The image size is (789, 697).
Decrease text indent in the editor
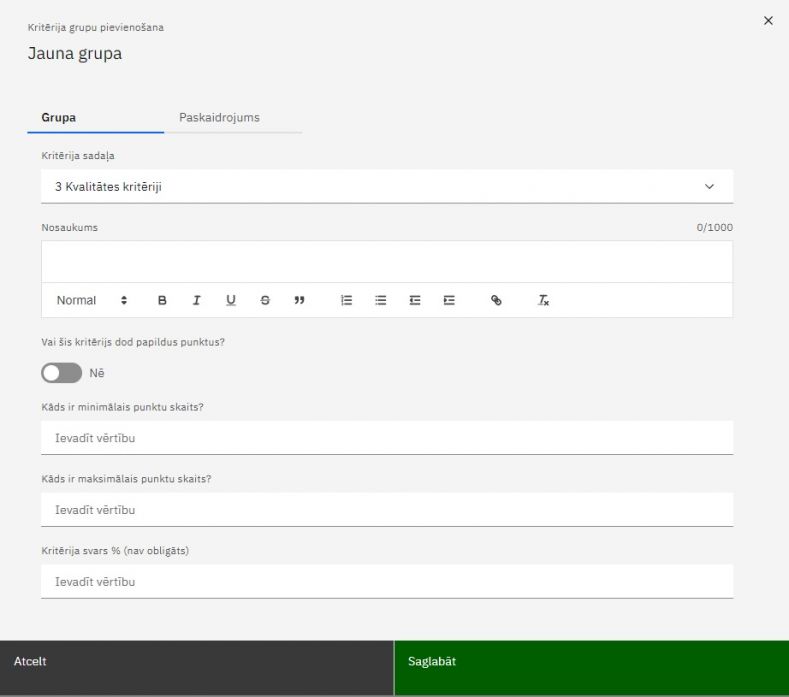pos(415,300)
